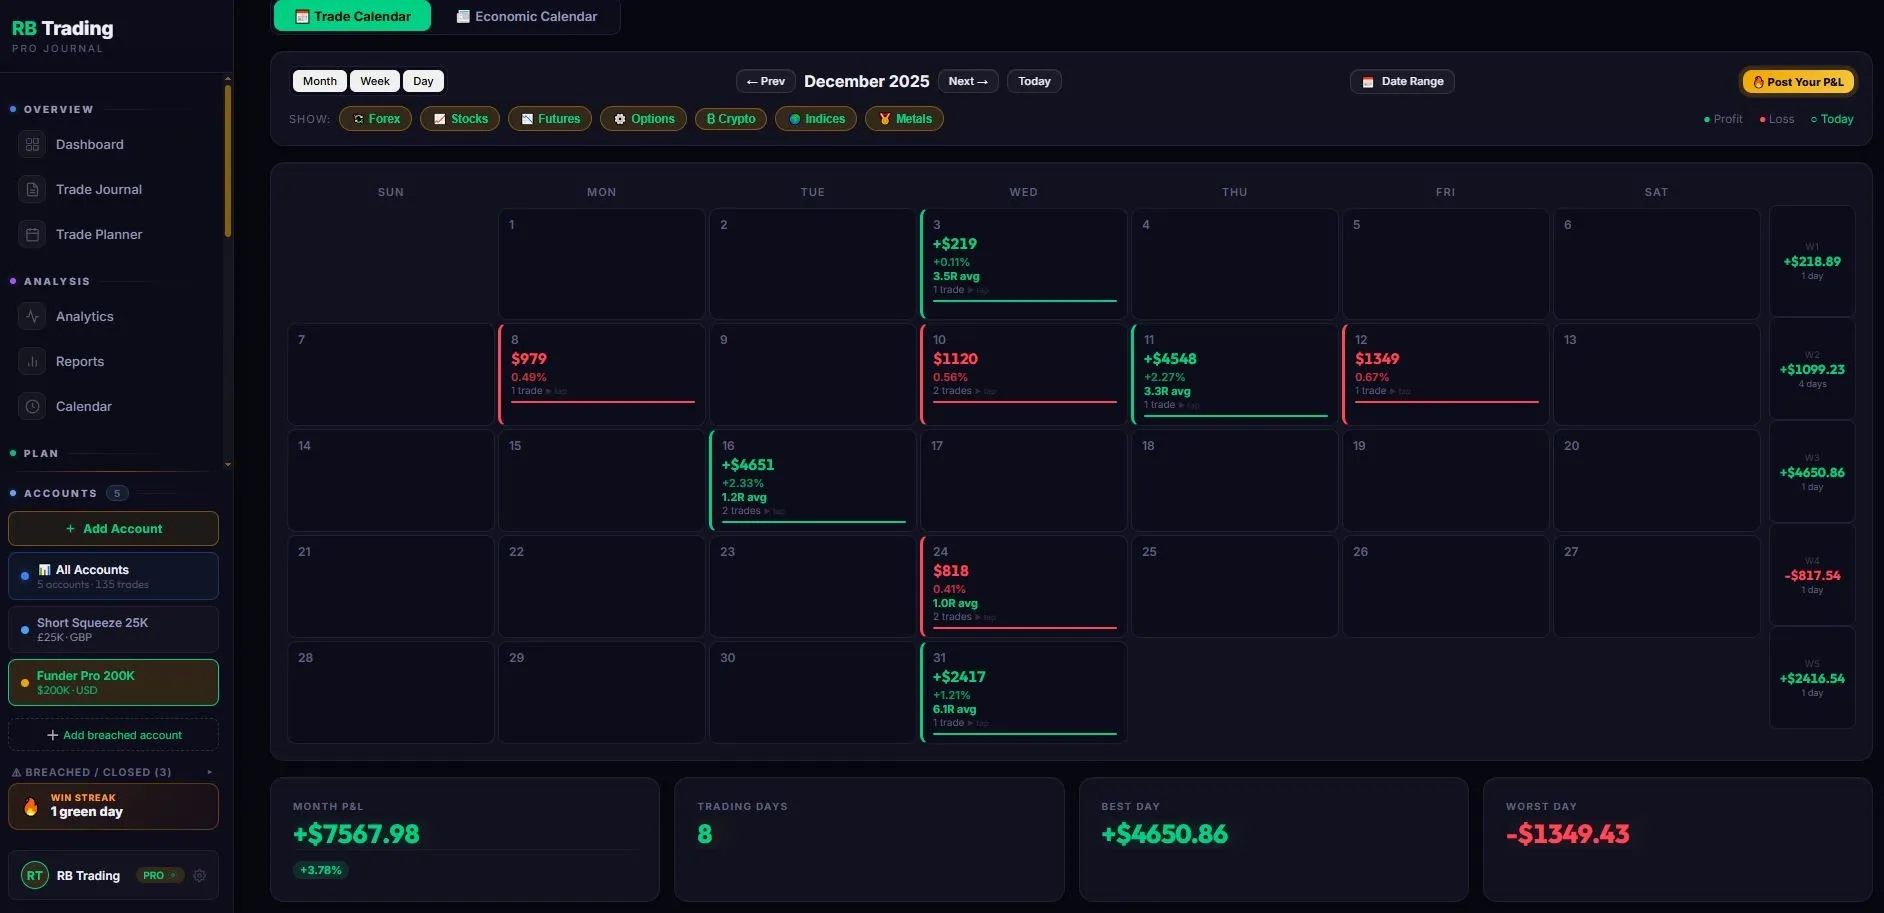Click week three summary +$4650.86

pos(1812,472)
